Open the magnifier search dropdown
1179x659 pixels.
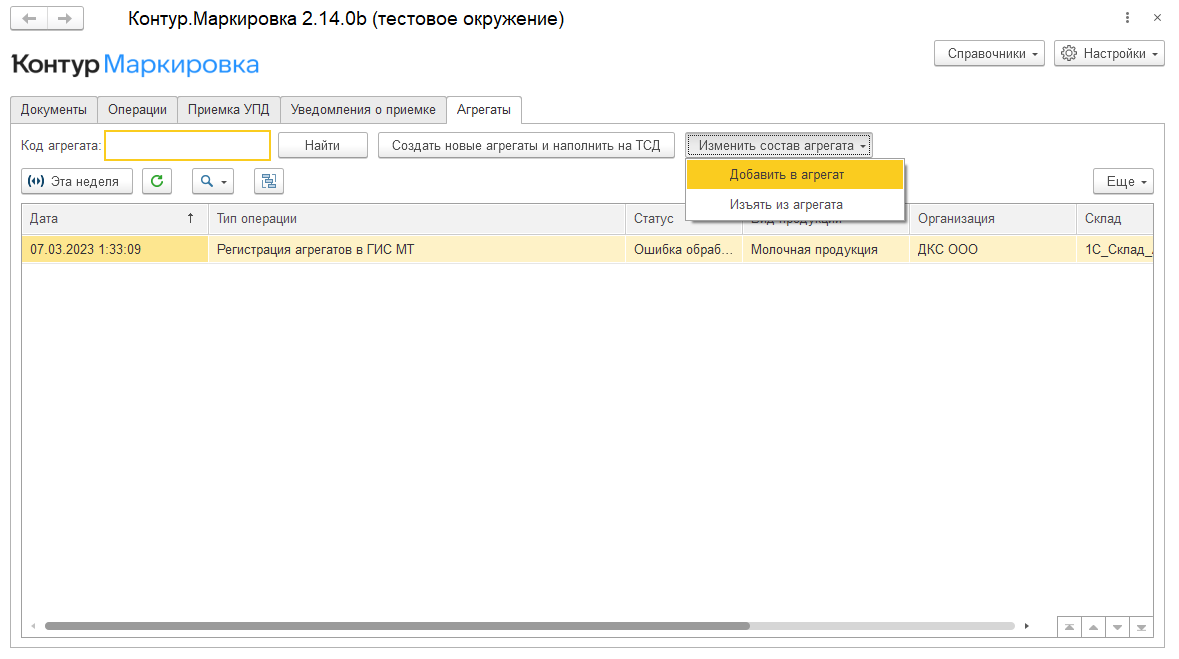pos(213,181)
